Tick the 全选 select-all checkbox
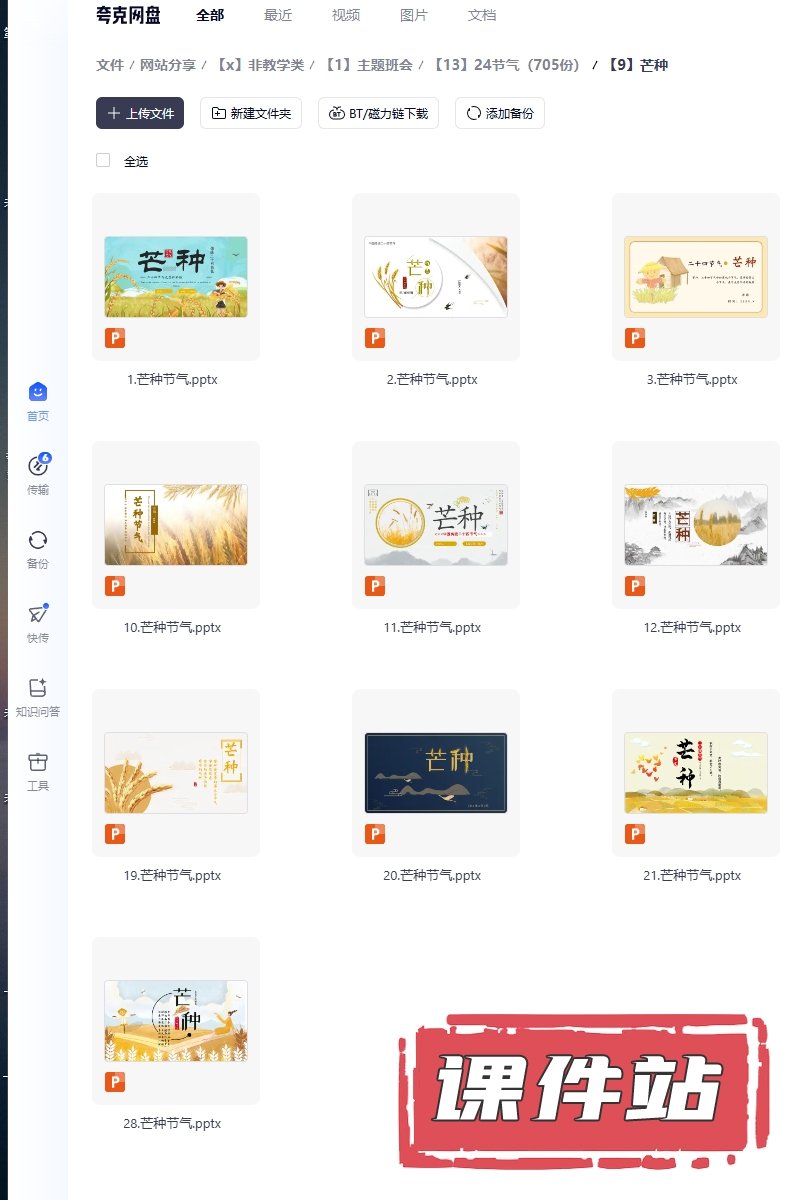Viewport: 800px width, 1200px height. pyautogui.click(x=103, y=160)
